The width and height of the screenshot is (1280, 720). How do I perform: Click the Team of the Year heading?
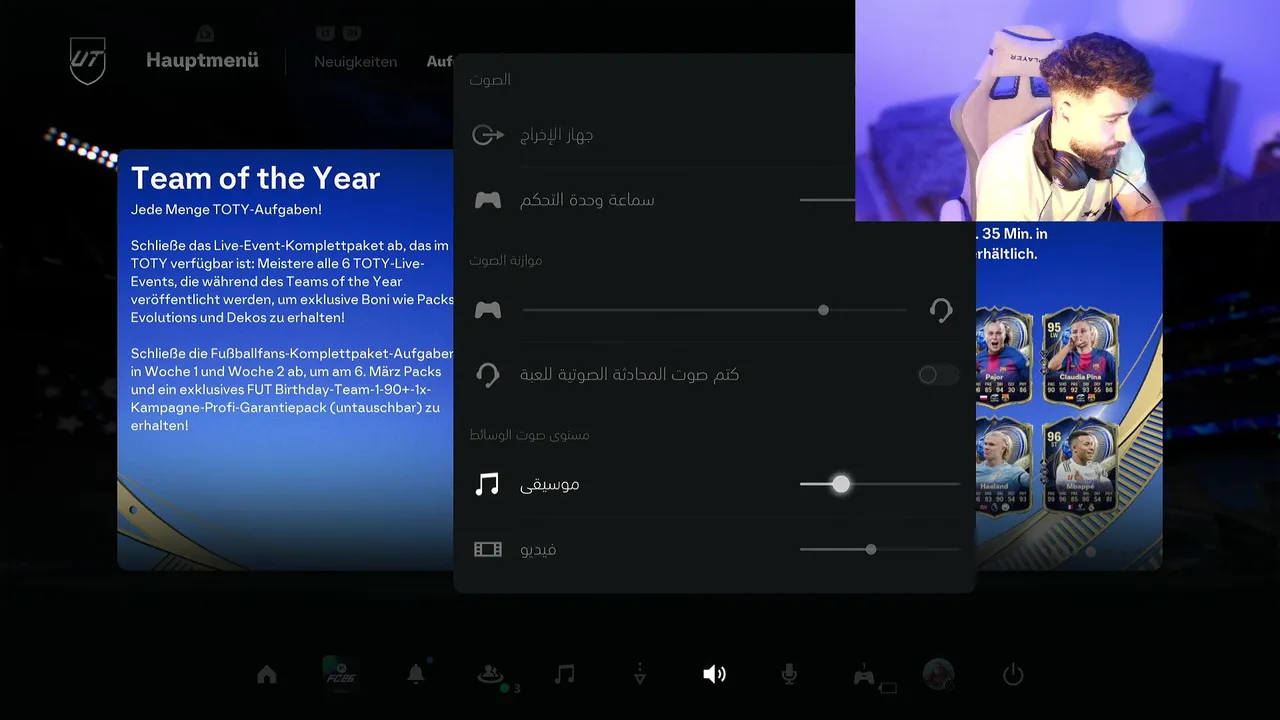(x=255, y=178)
